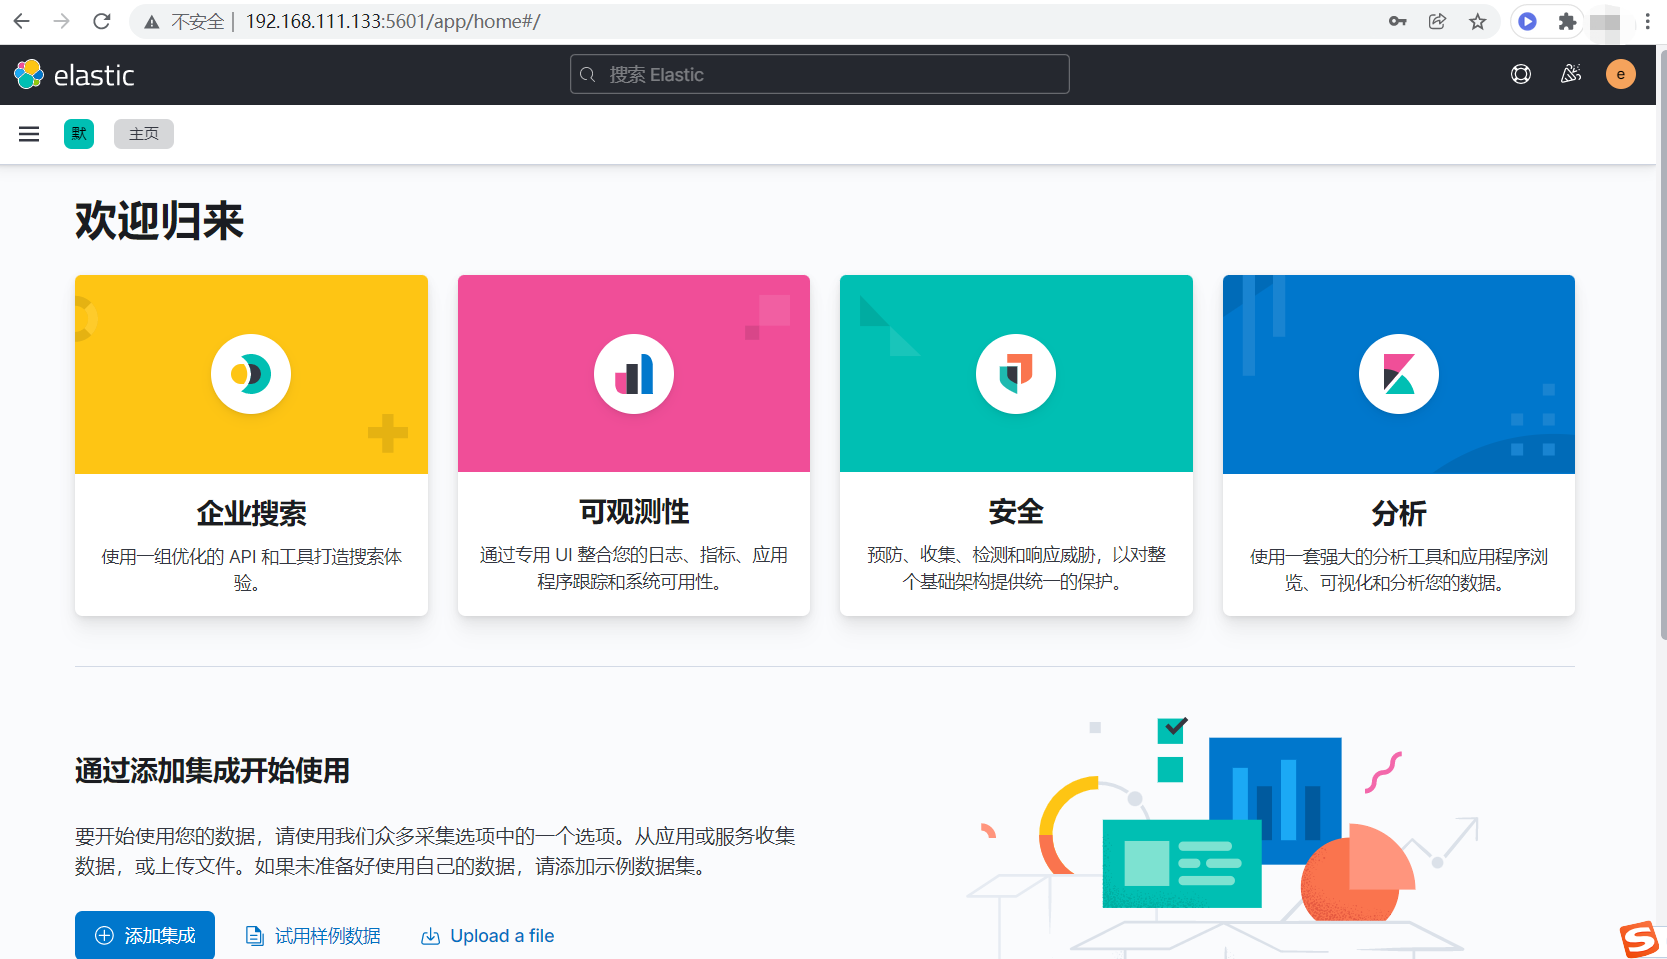1667x959 pixels.
Task: Click the 添加集成 button
Action: [x=145, y=936]
